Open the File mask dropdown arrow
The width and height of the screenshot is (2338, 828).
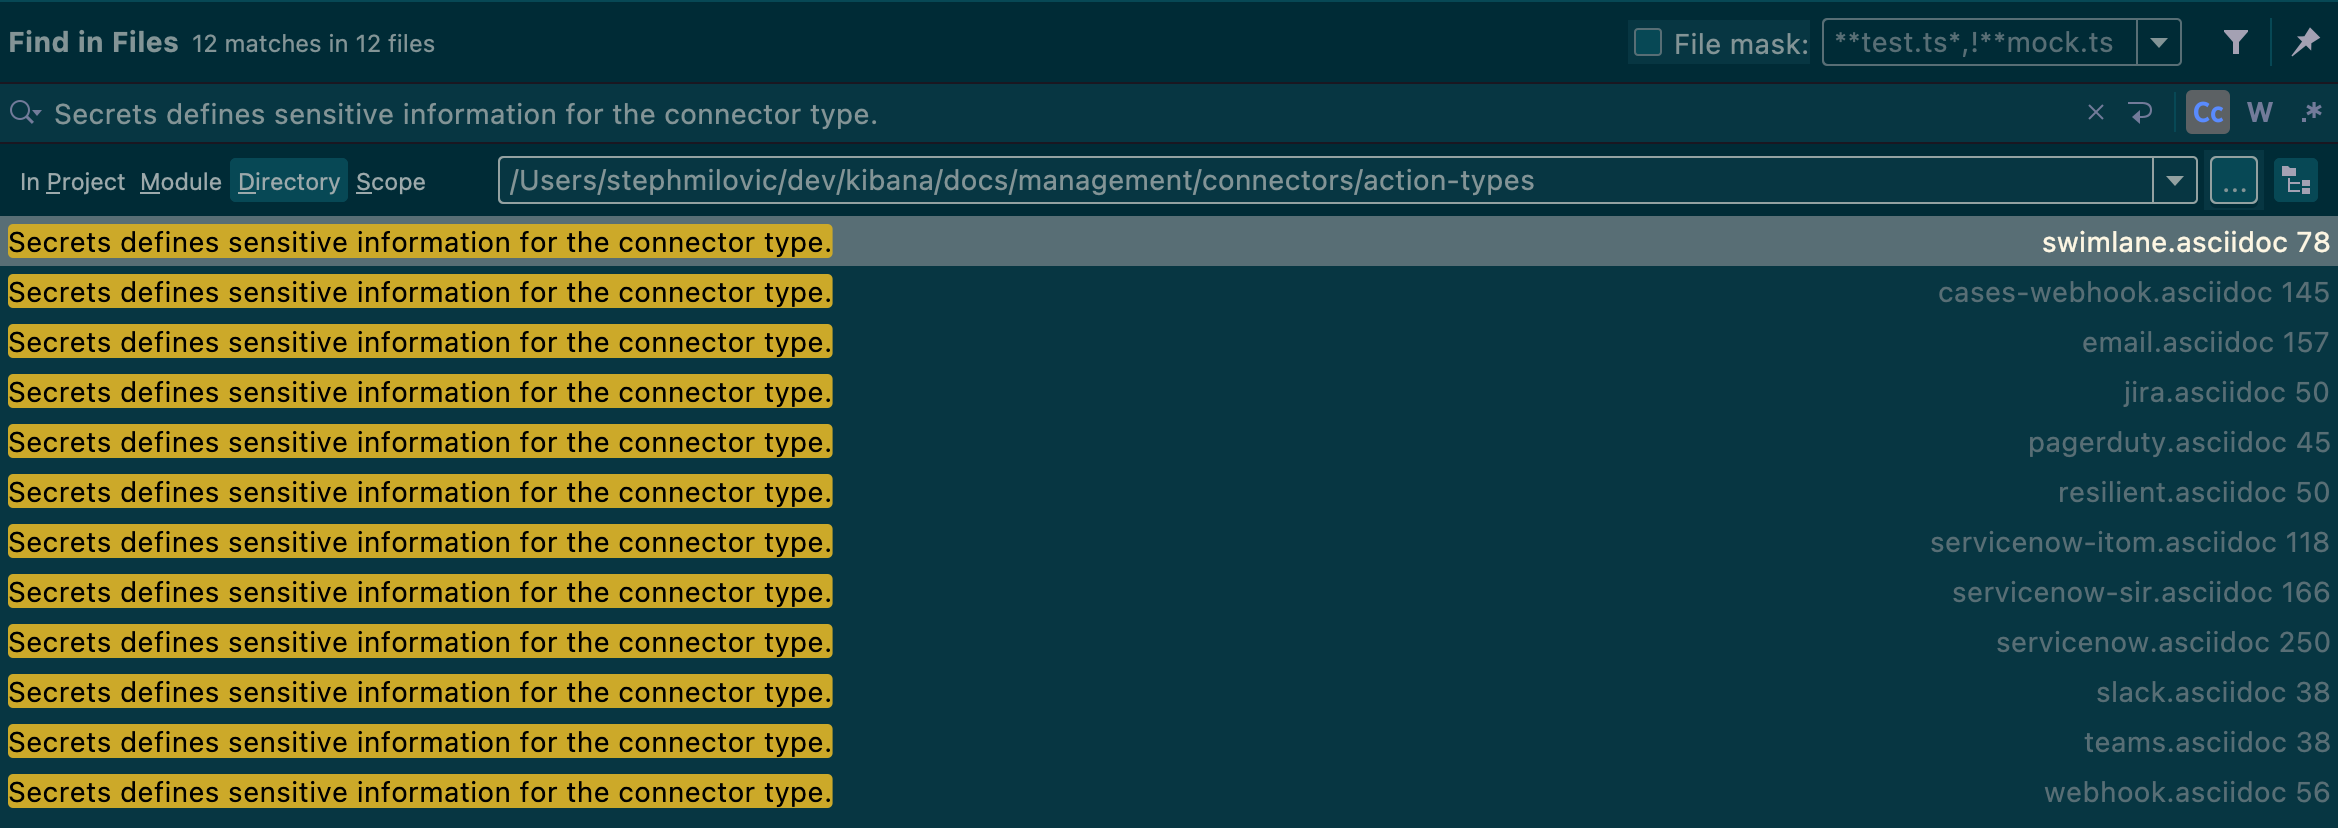point(2159,43)
